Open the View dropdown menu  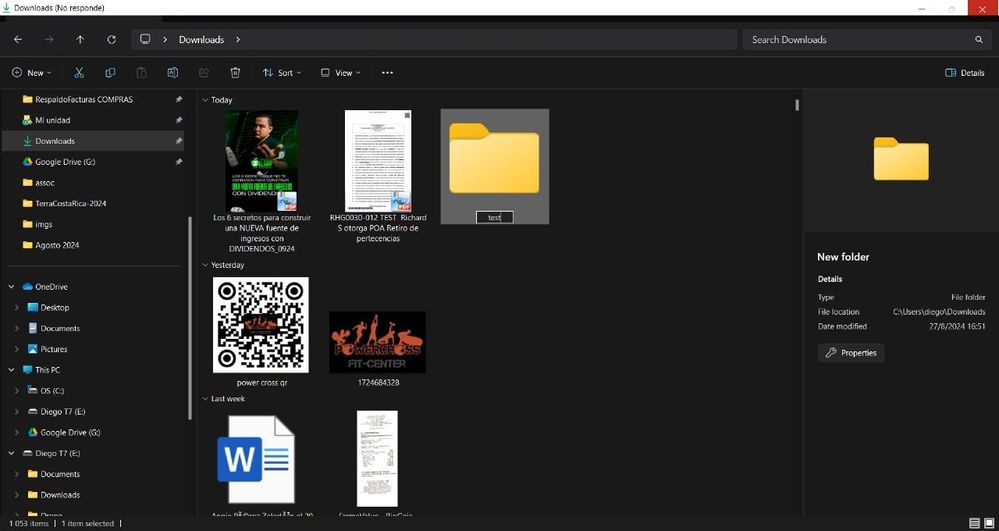coord(340,73)
